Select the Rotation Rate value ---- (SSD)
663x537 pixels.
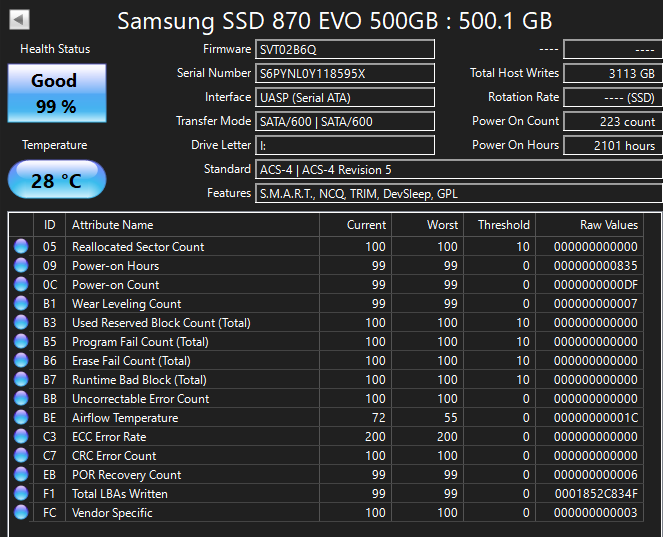[x=613, y=98]
